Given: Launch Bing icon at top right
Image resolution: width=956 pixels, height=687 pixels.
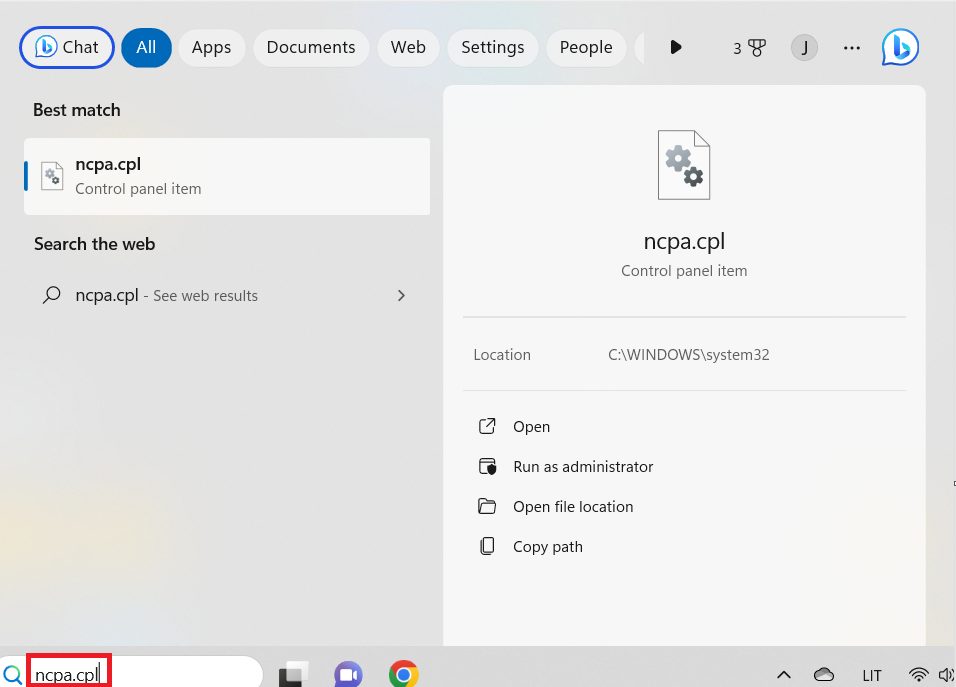Looking at the screenshot, I should click(900, 47).
